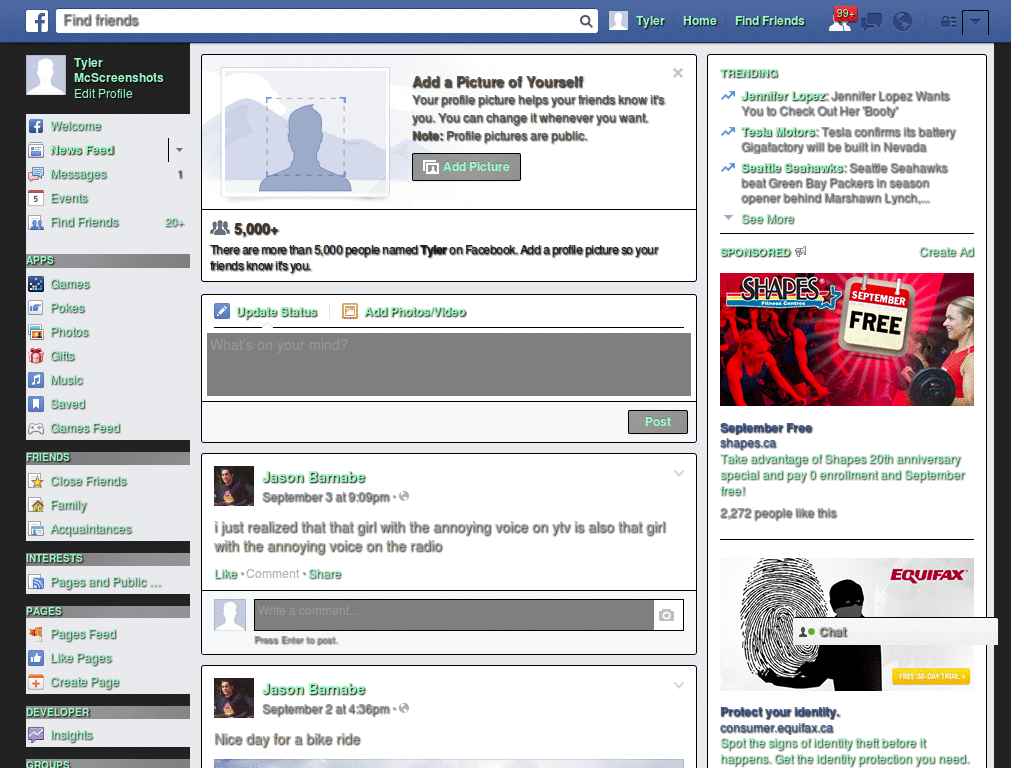Open the Saved bookmark icon
This screenshot has width=1024, height=768.
point(36,404)
